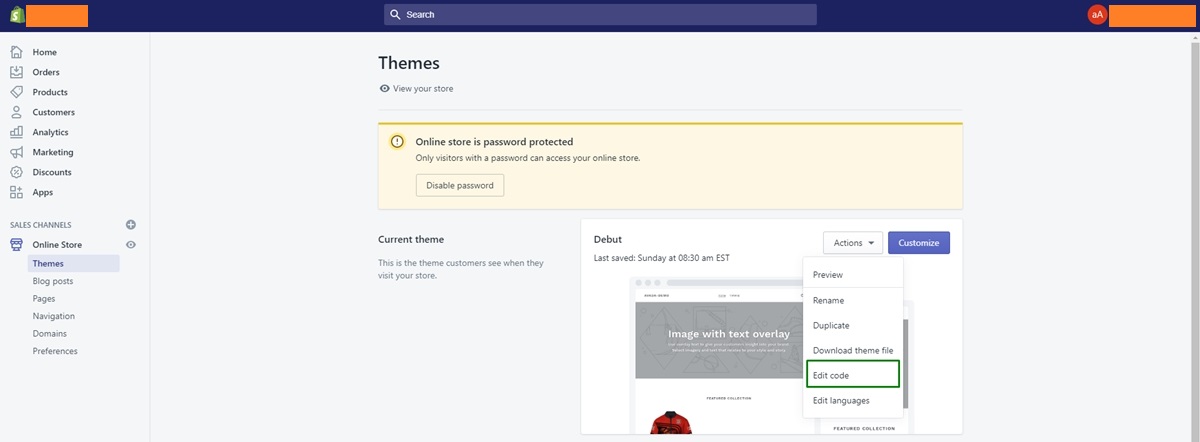The width and height of the screenshot is (1200, 442).
Task: Click Disable password button
Action: coord(460,185)
